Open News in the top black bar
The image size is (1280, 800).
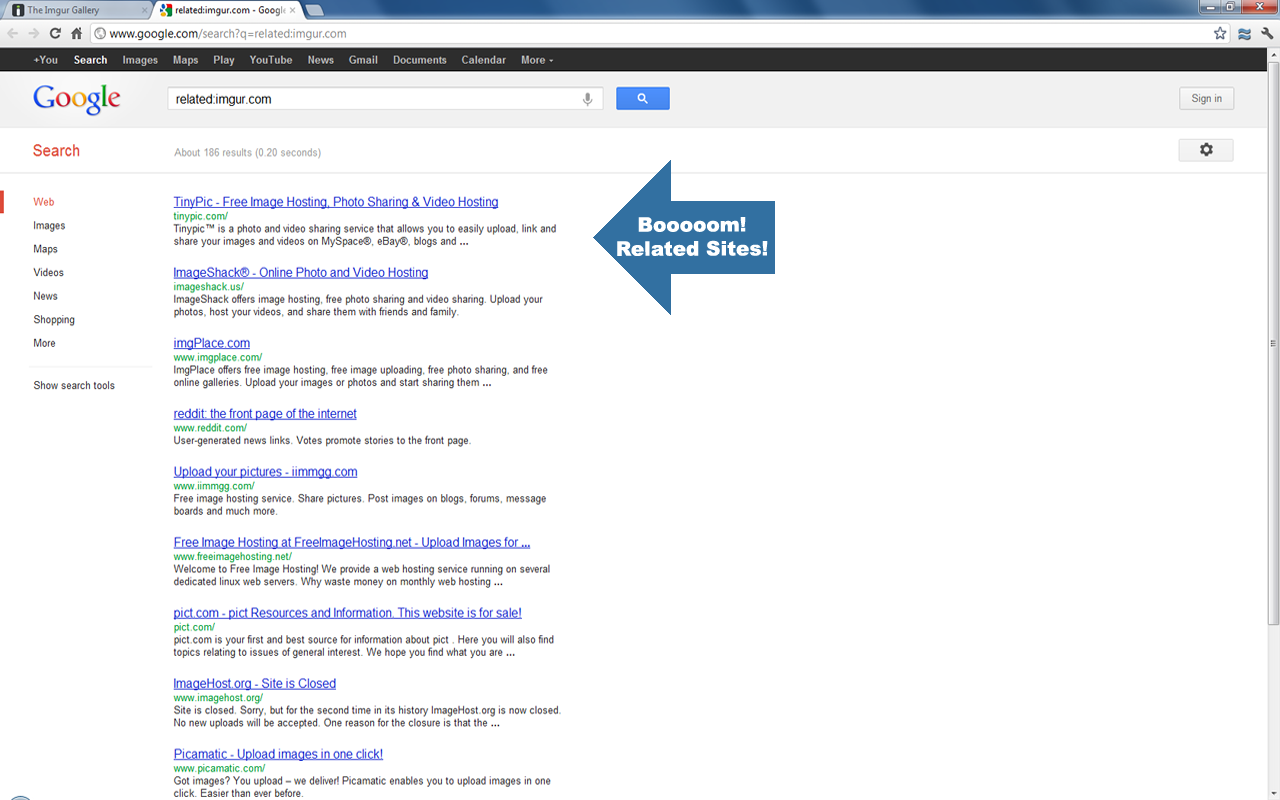[321, 60]
